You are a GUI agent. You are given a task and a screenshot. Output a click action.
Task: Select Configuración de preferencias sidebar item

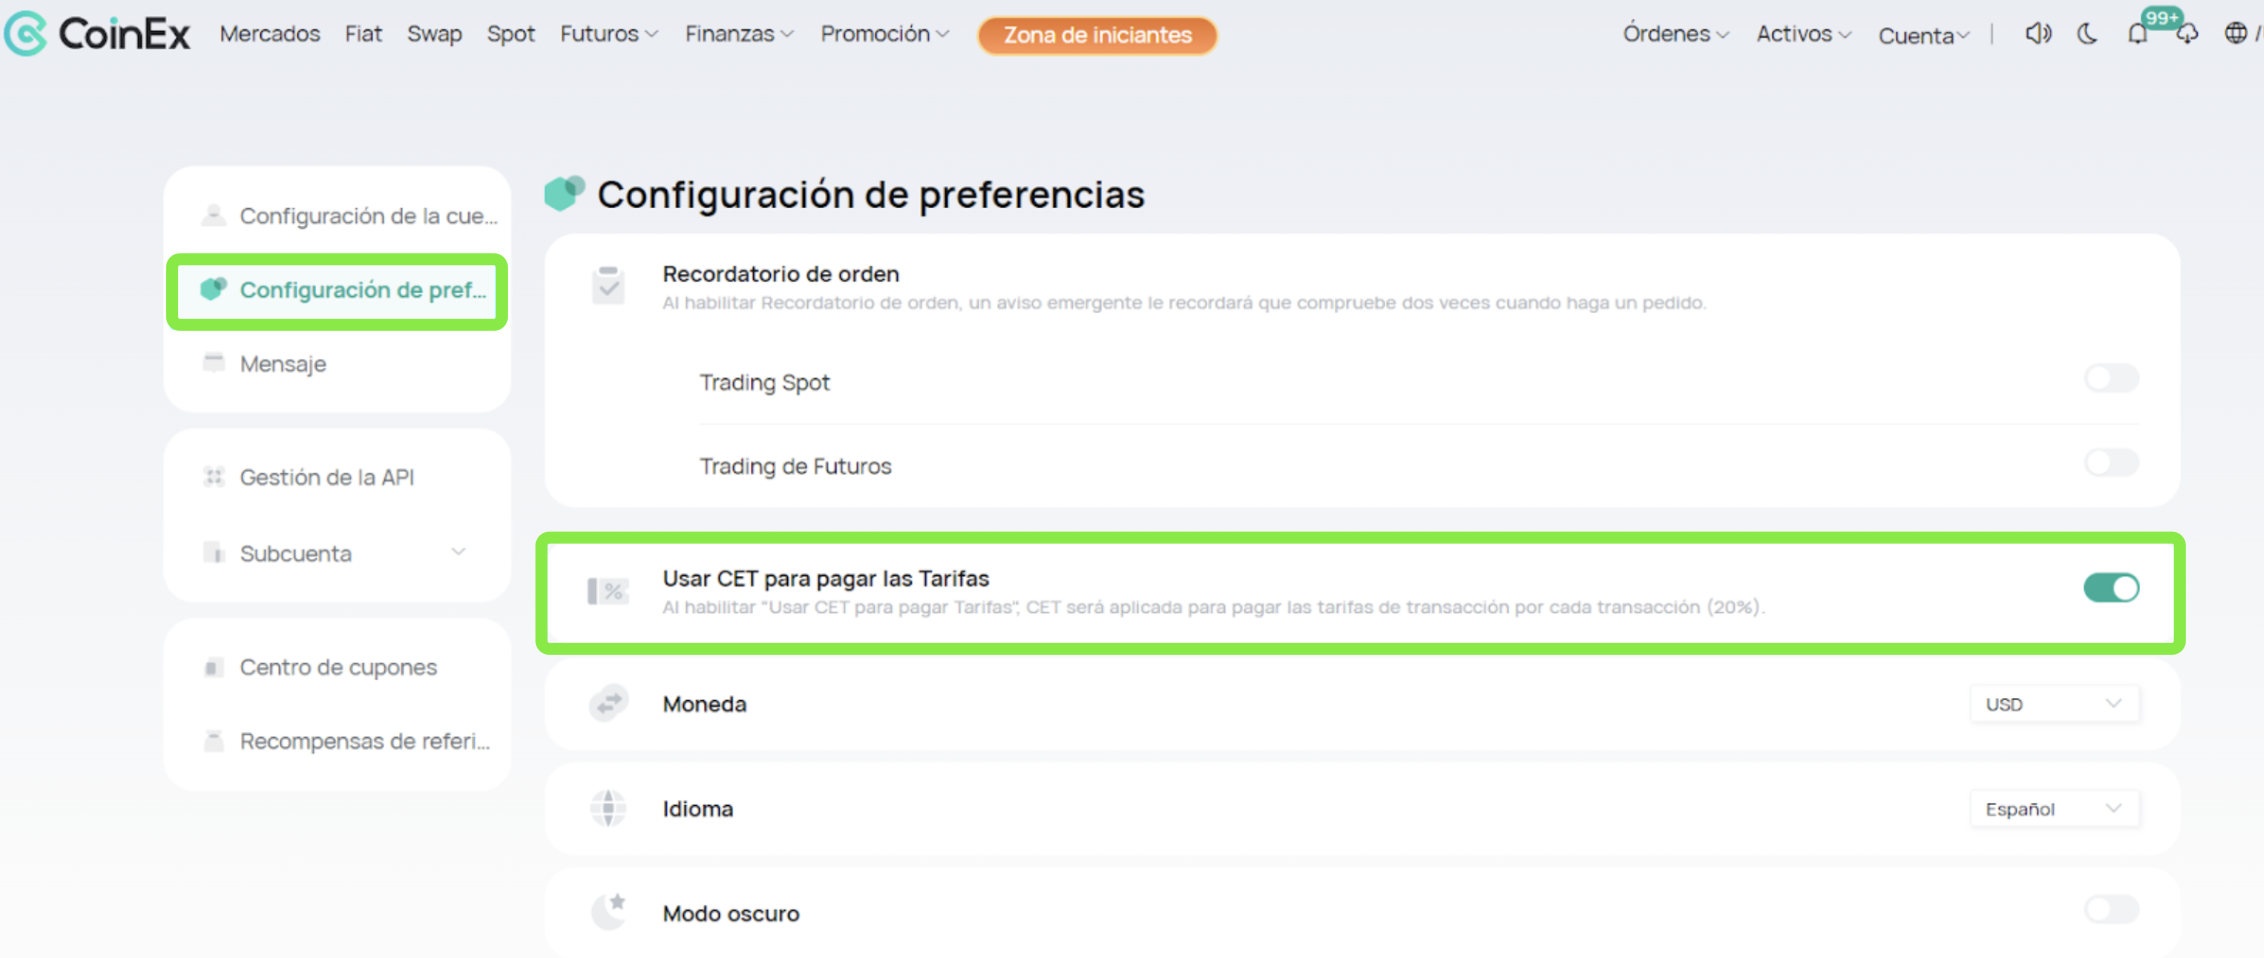click(338, 290)
